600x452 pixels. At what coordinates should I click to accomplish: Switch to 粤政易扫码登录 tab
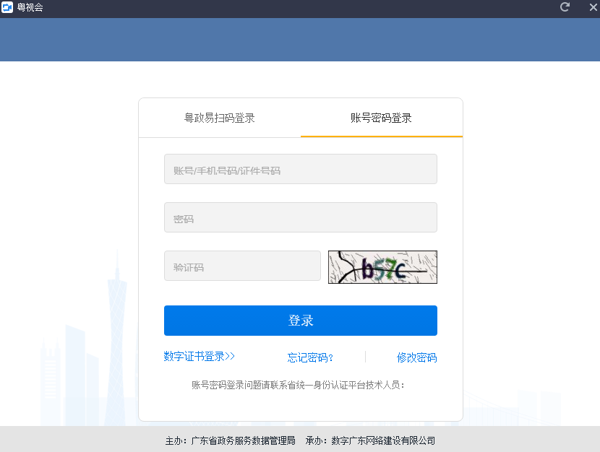click(219, 118)
